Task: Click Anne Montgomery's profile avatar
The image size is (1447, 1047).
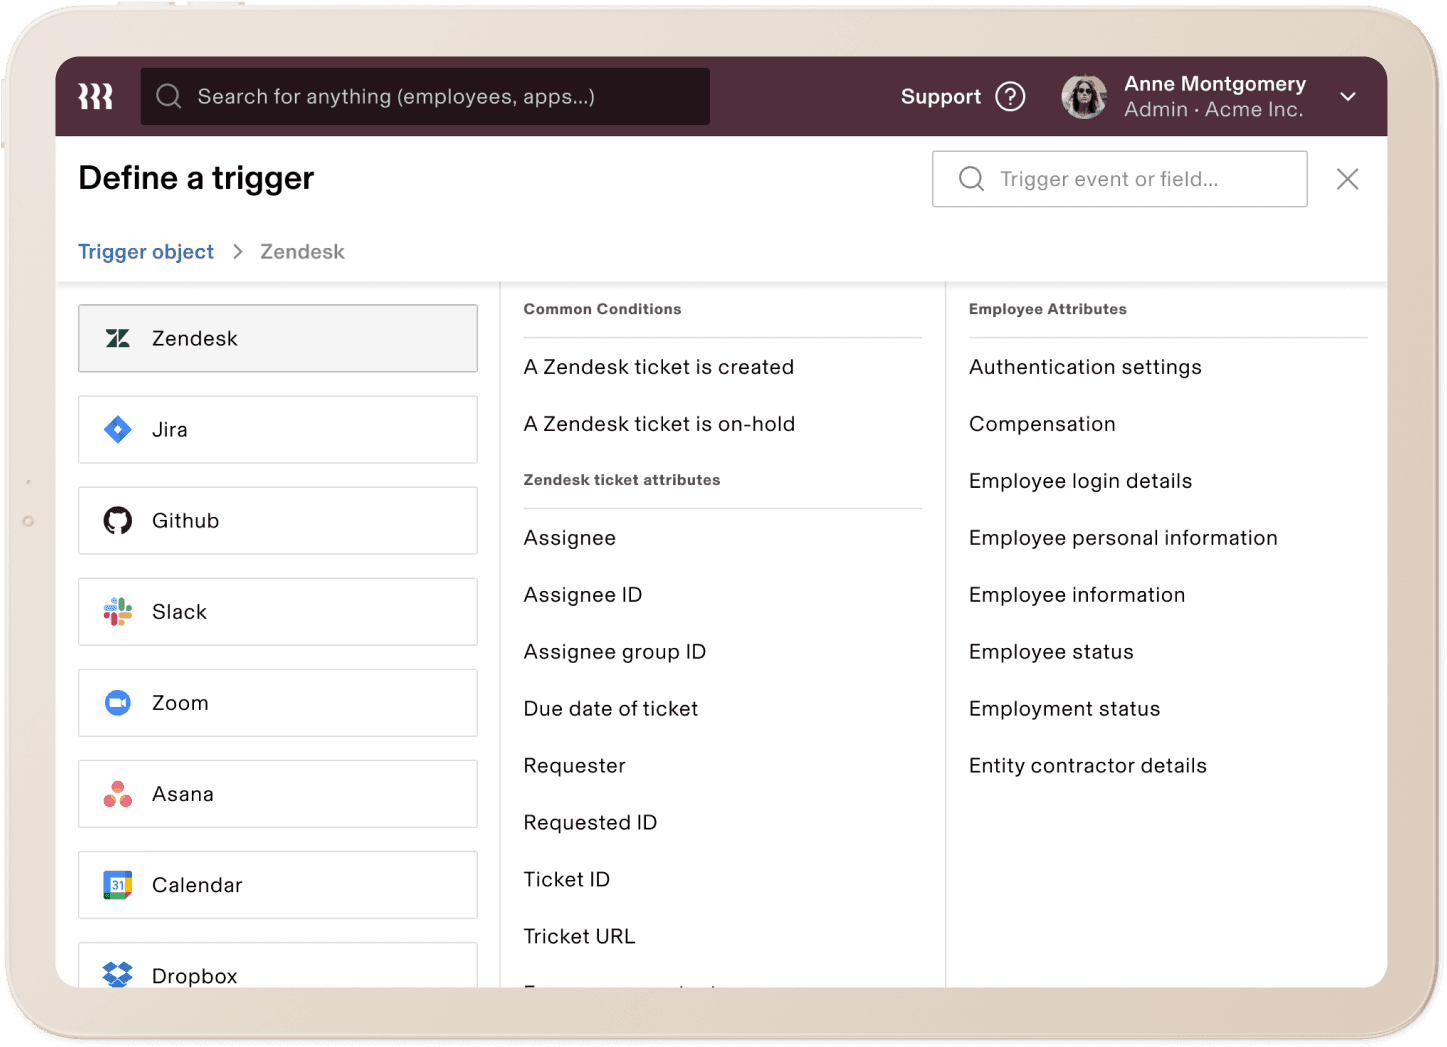Action: 1084,96
